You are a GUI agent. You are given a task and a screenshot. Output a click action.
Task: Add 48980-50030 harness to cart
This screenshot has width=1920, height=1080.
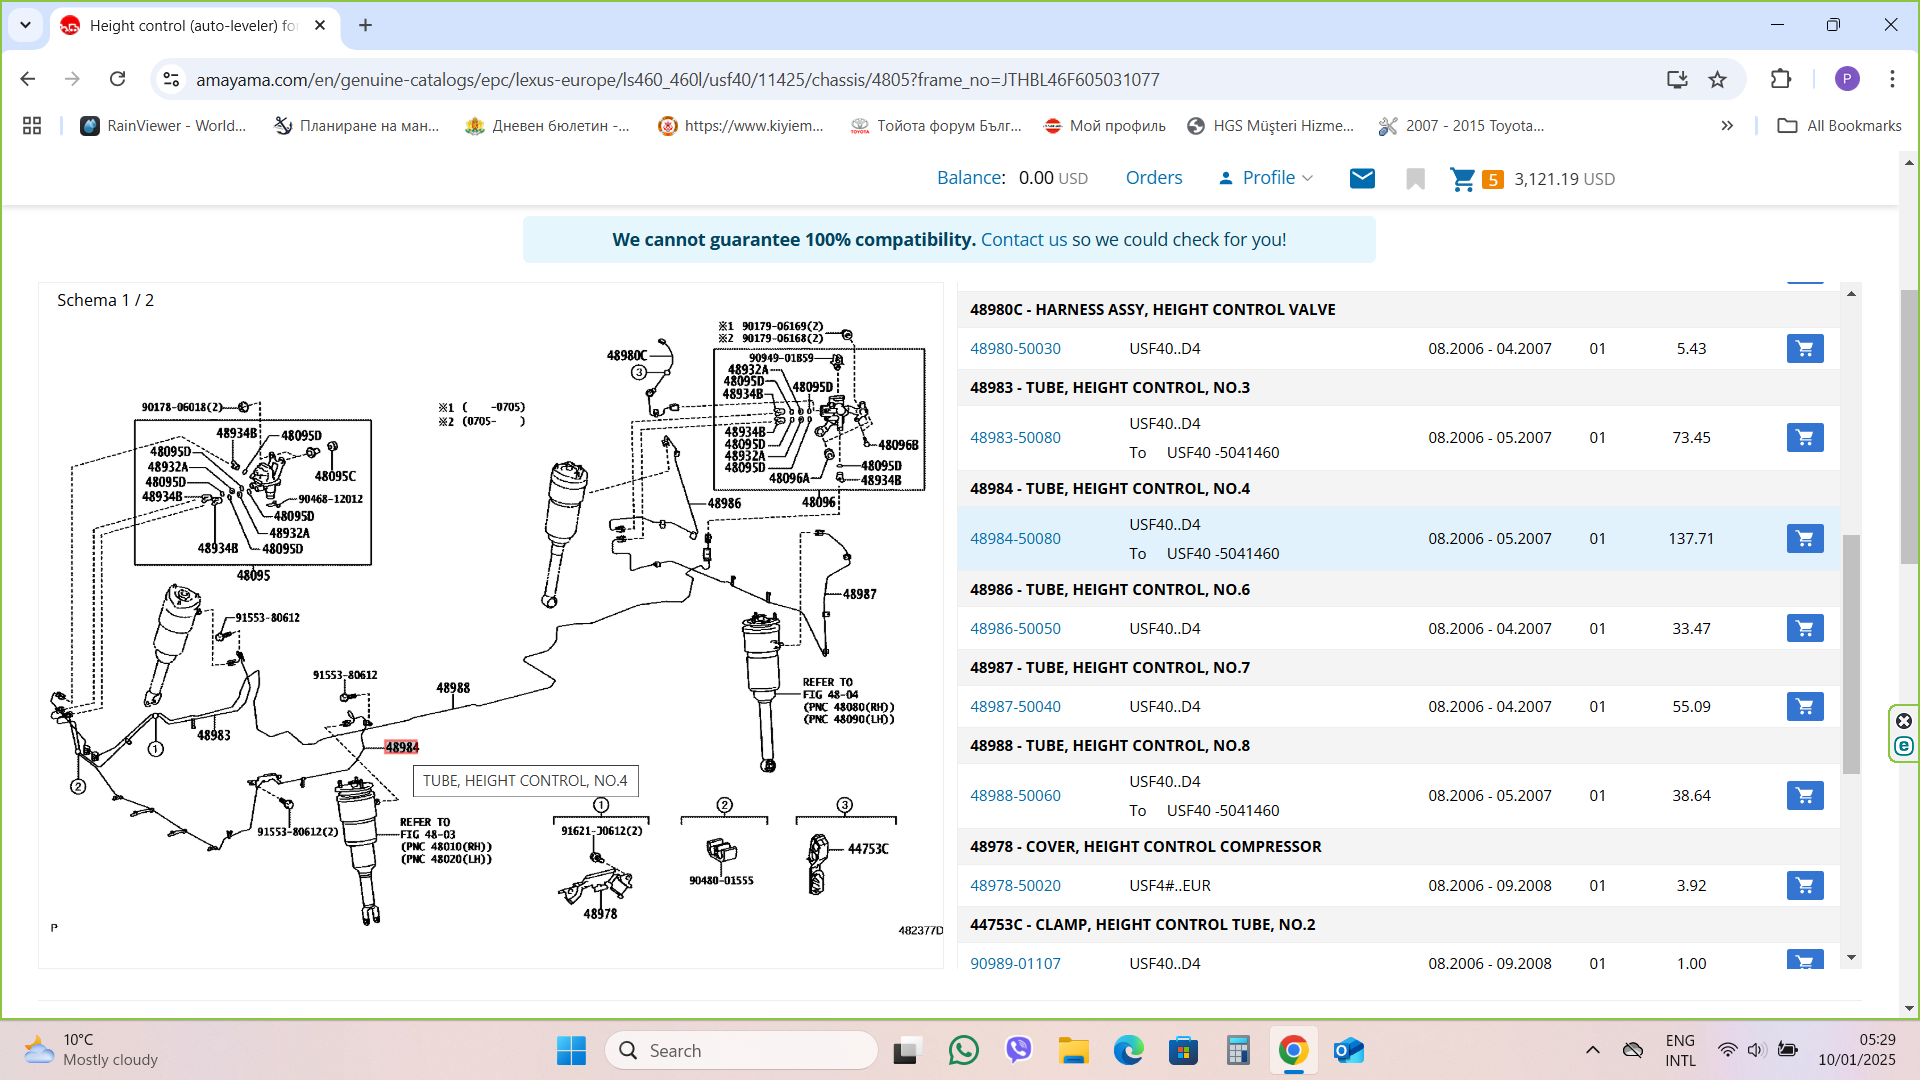[x=1804, y=349]
